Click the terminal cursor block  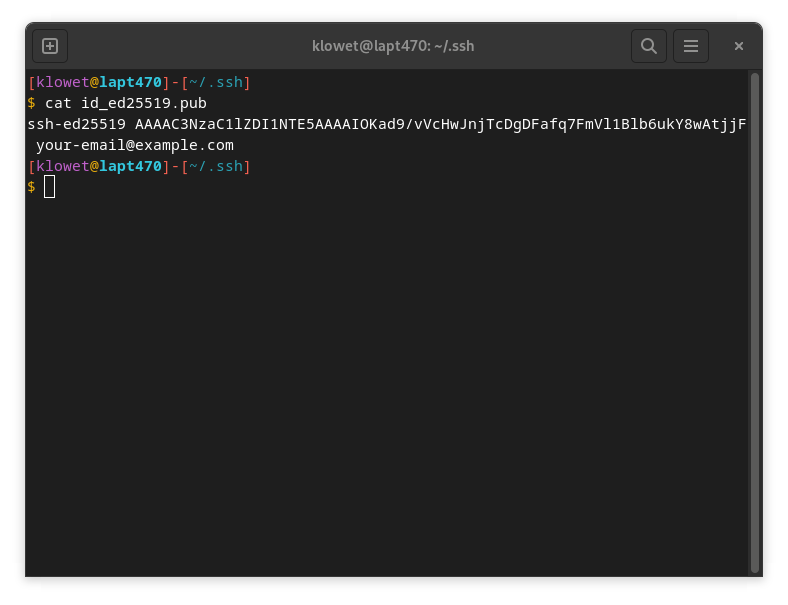(x=50, y=187)
